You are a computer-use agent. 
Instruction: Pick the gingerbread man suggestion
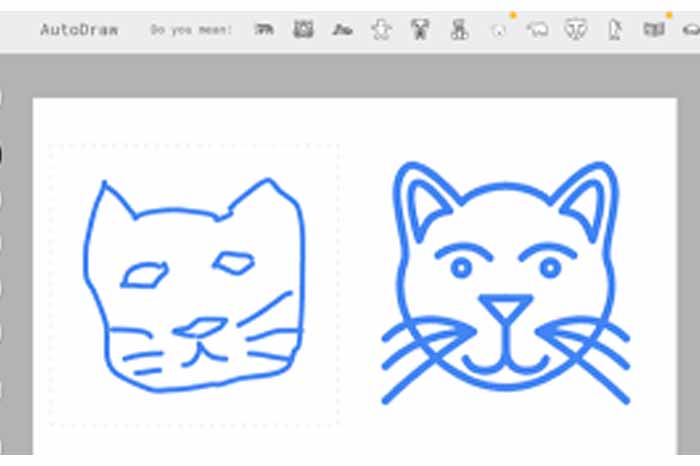(381, 30)
